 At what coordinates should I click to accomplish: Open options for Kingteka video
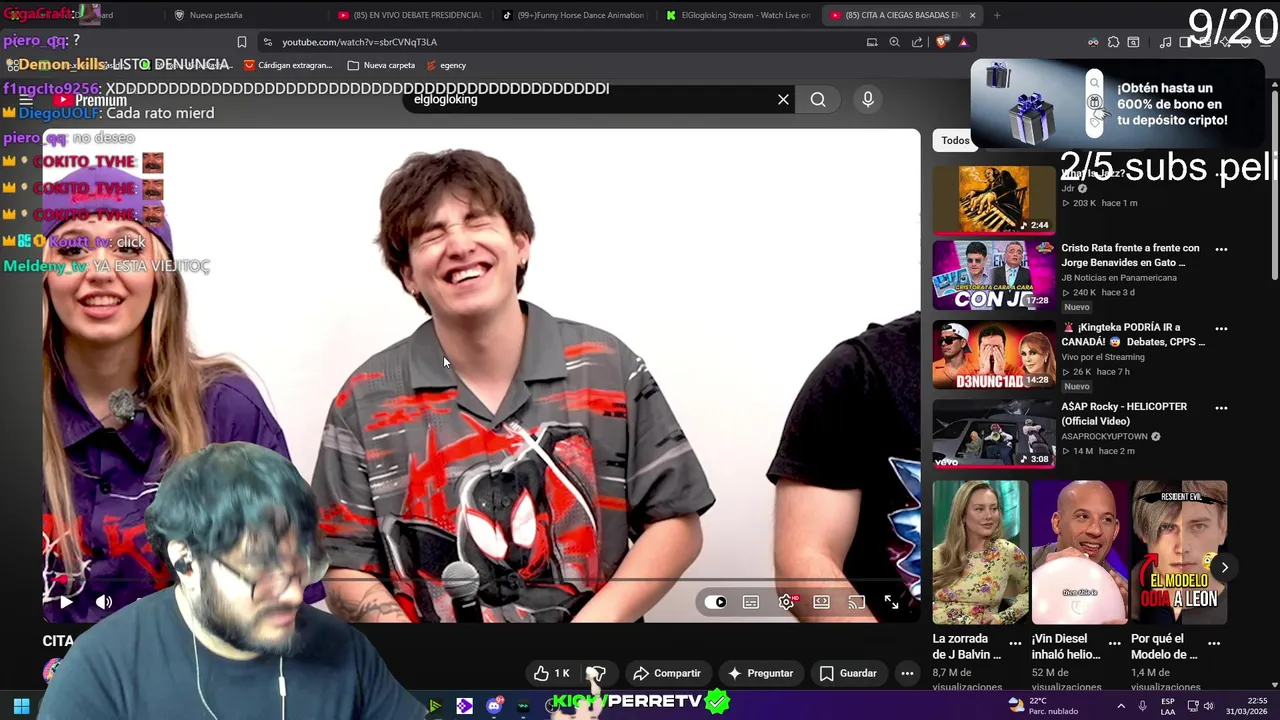point(1221,328)
